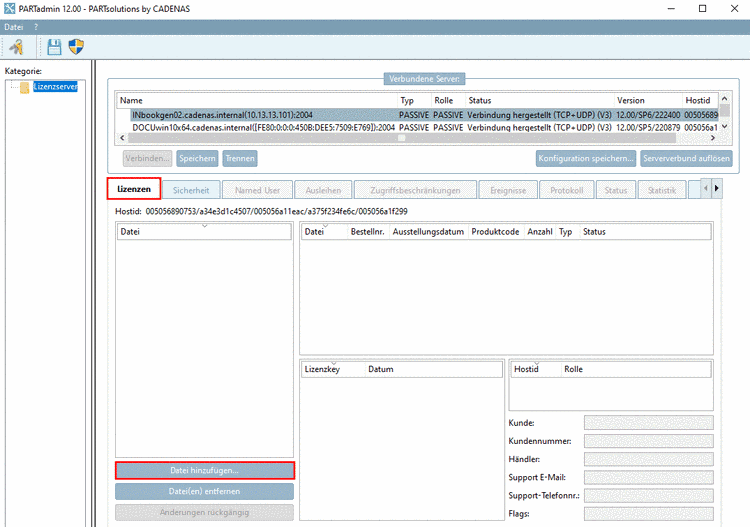
Task: Open the Zugriffsbeschränkungen tab
Action: click(415, 190)
